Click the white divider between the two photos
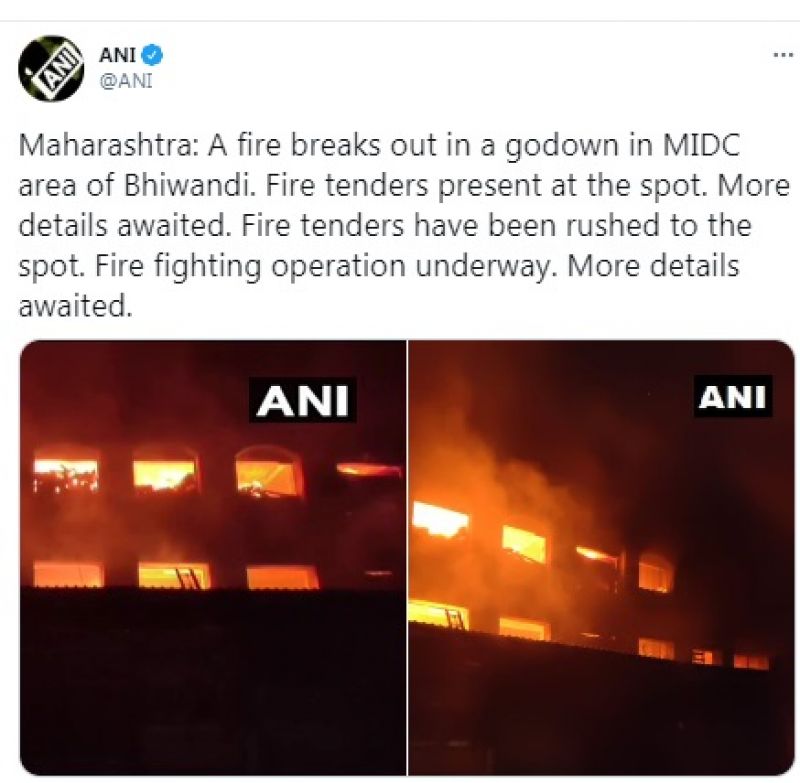The image size is (800, 783). tap(407, 558)
